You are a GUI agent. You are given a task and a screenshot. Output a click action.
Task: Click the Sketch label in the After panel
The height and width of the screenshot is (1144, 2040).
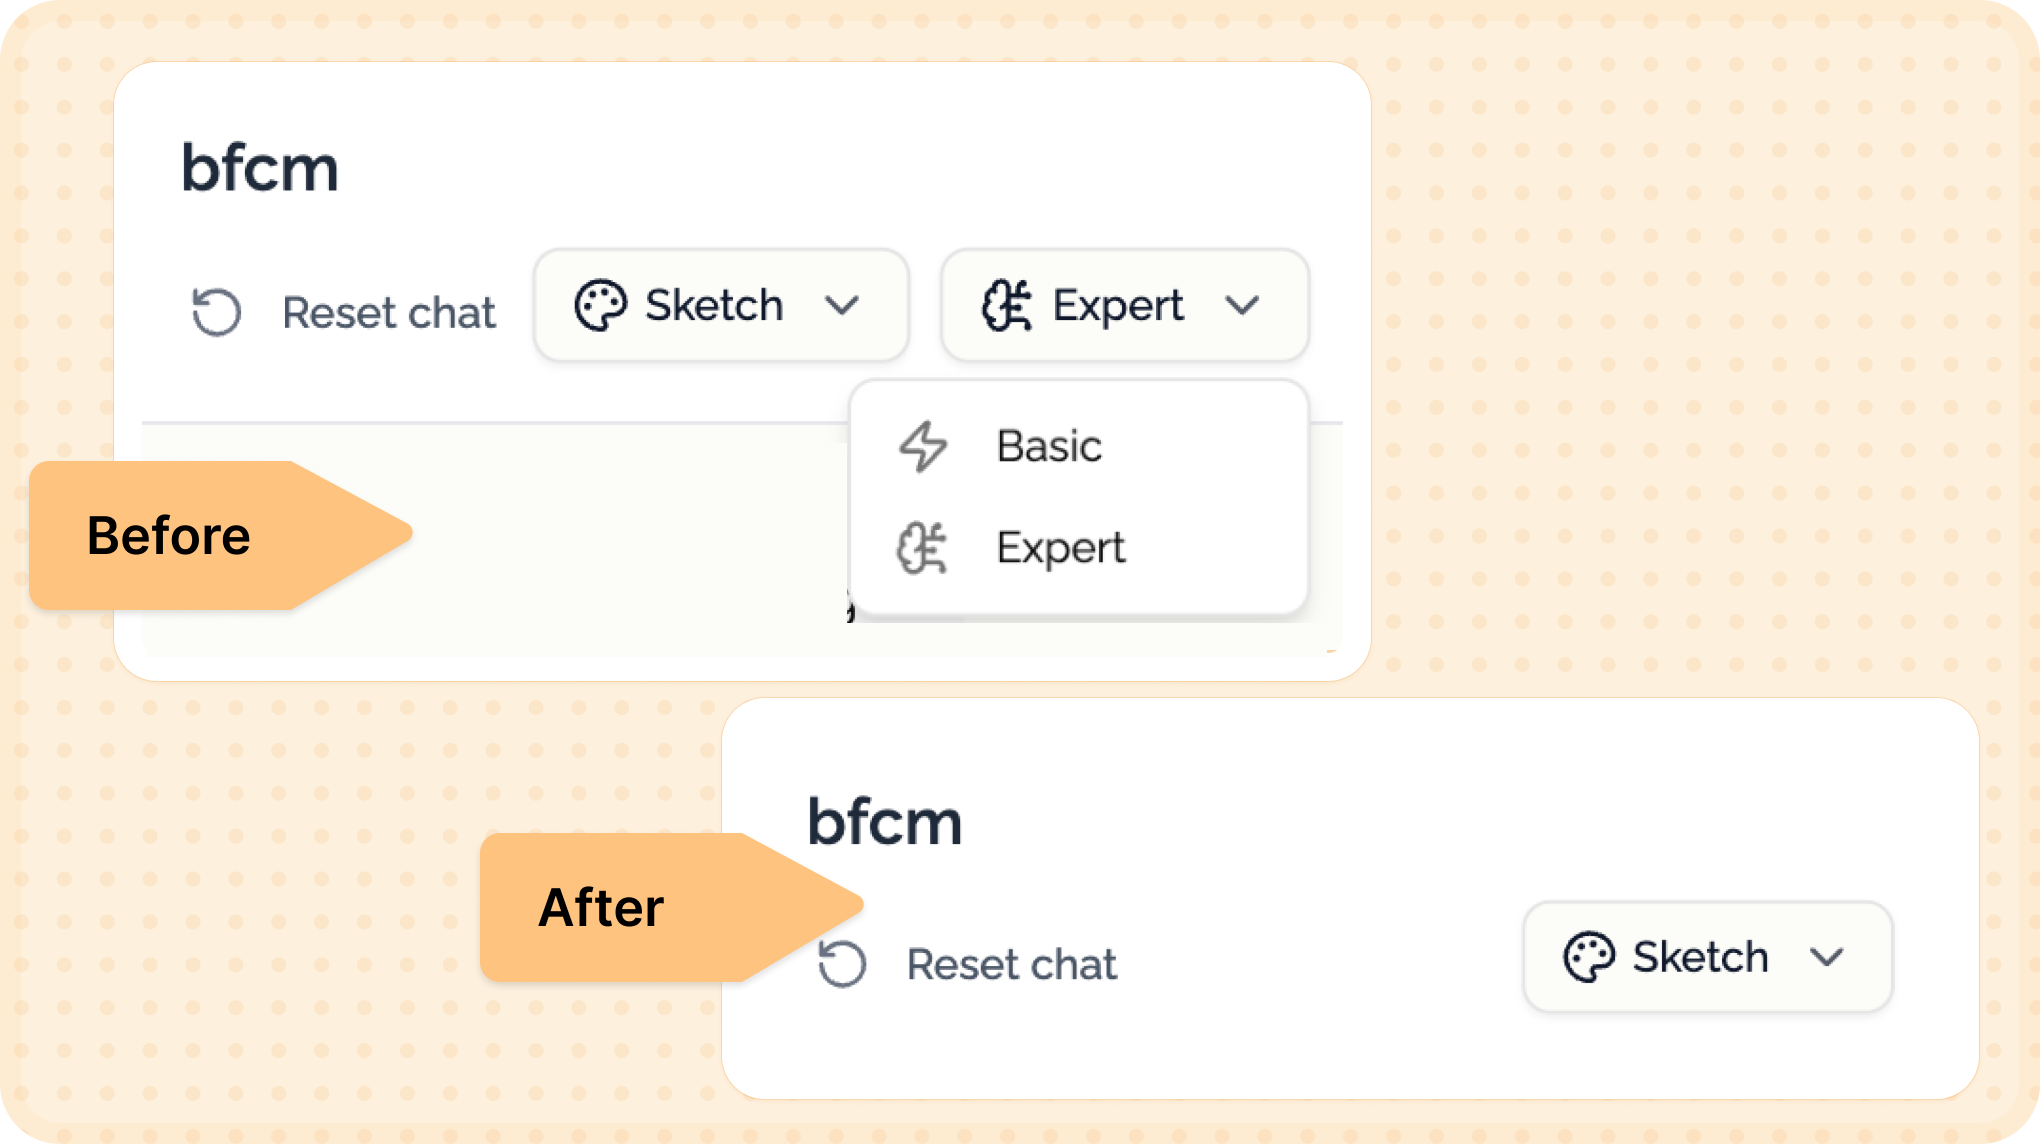(x=1700, y=957)
